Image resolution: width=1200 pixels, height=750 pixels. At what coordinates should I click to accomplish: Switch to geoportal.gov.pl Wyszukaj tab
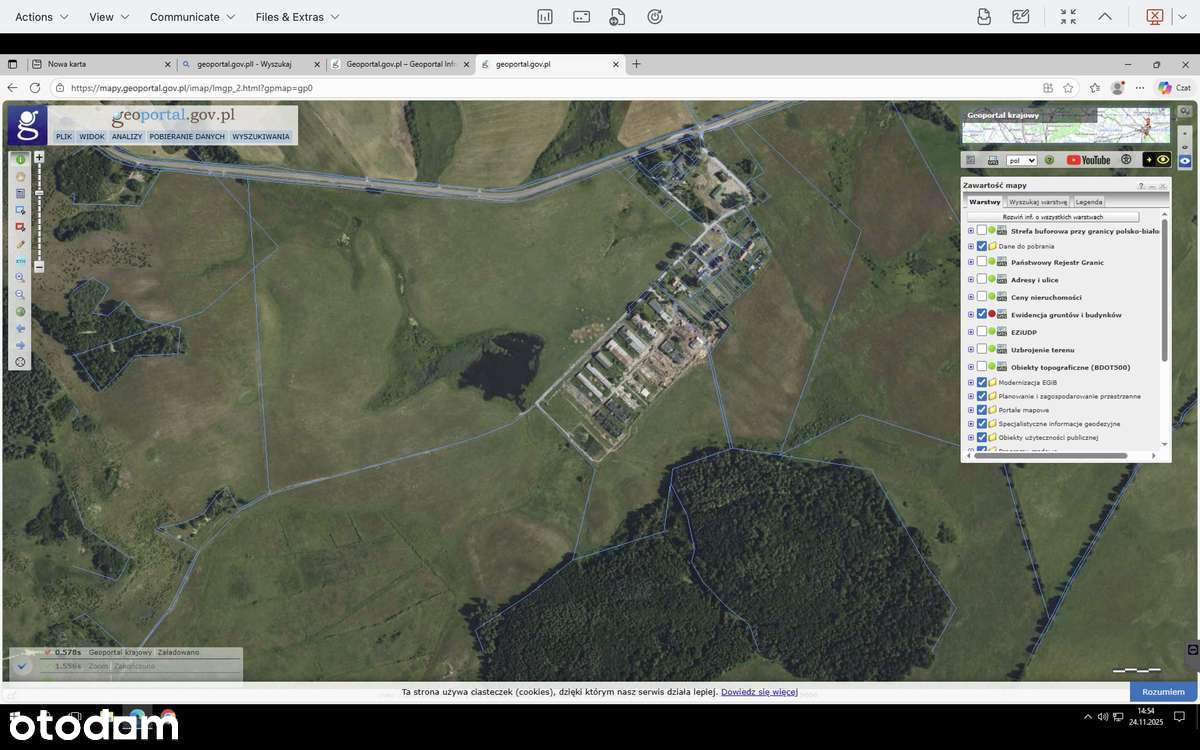click(252, 64)
